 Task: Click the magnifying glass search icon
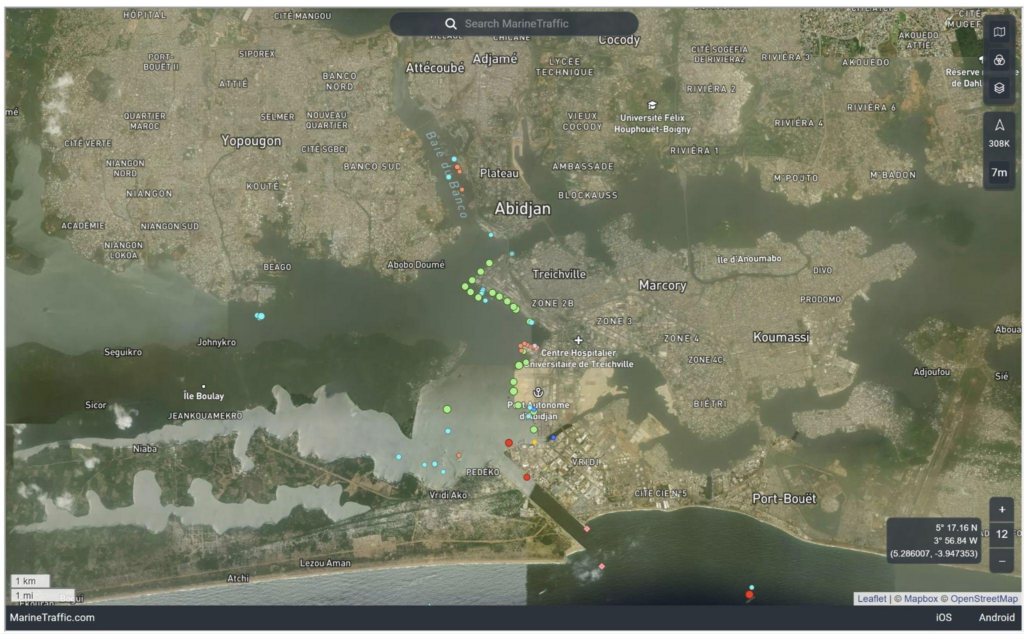[451, 23]
